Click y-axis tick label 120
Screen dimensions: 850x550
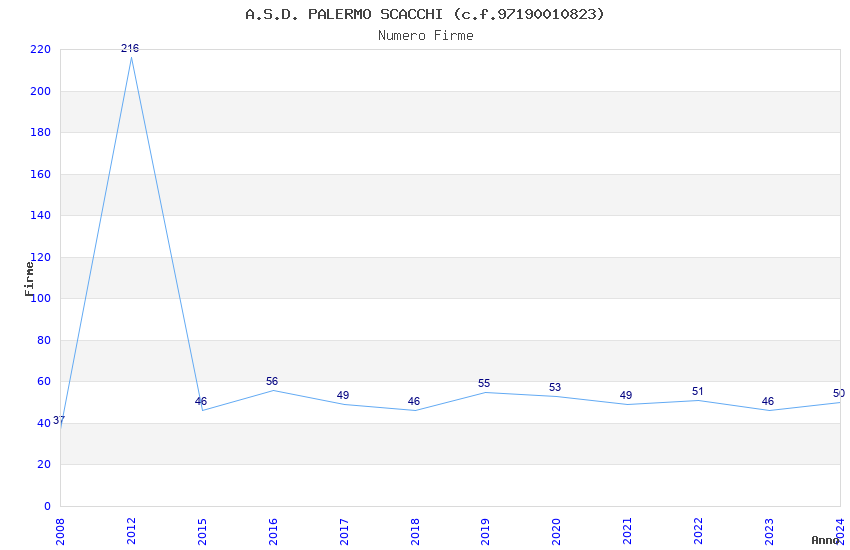[41, 257]
